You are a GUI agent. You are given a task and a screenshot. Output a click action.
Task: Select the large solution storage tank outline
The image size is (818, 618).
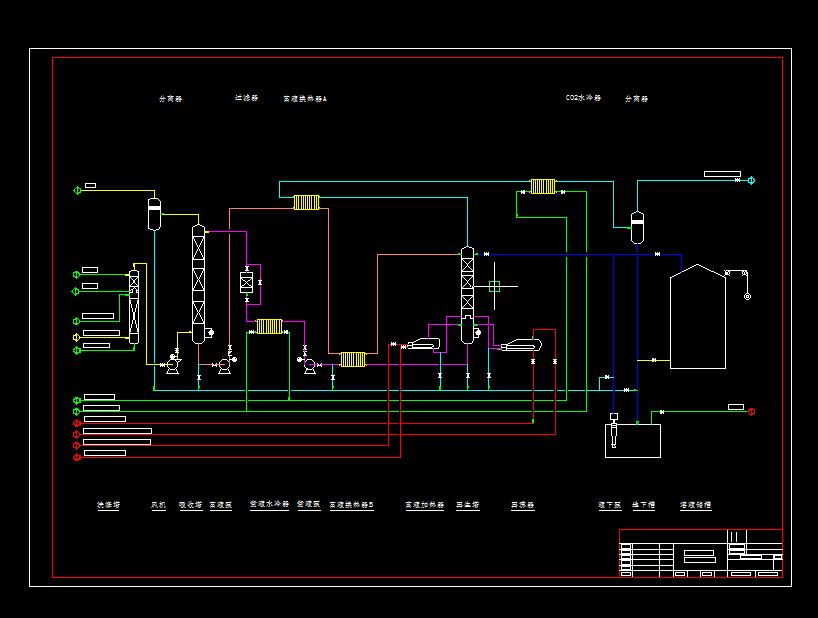coord(697,317)
